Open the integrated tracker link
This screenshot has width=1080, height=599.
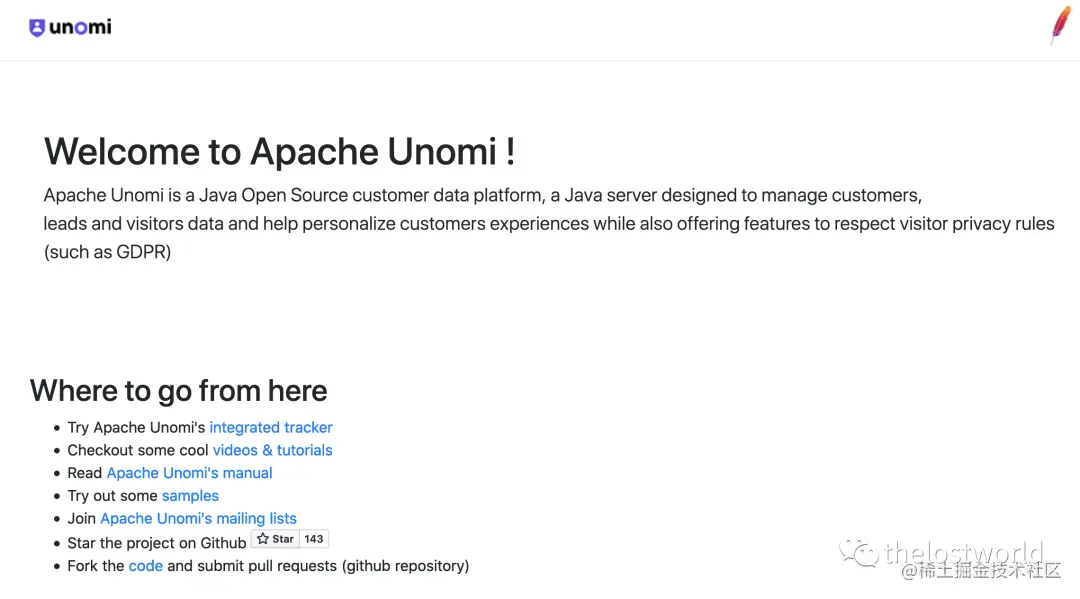coord(271,427)
